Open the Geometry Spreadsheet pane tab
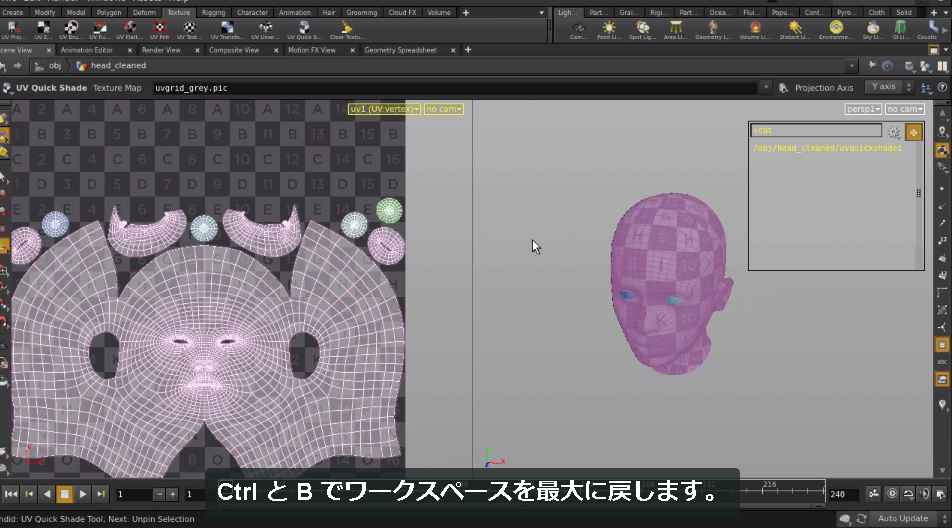This screenshot has height=528, width=952. (x=400, y=50)
